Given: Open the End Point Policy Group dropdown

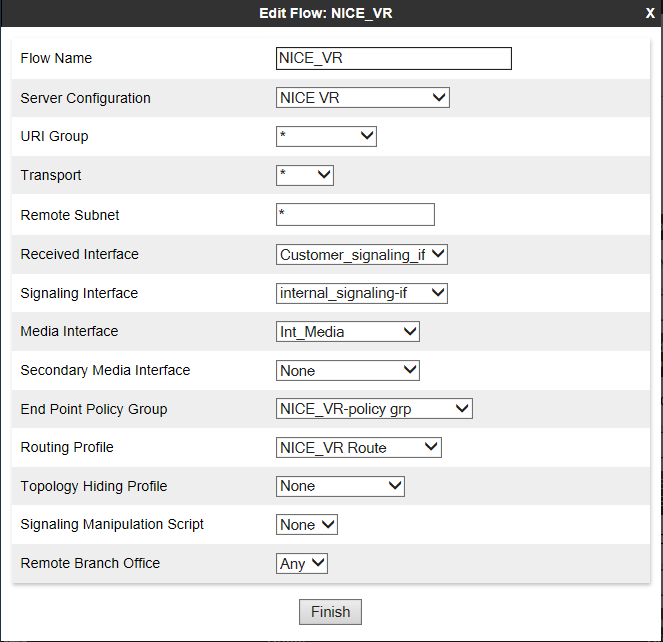Looking at the screenshot, I should [x=374, y=409].
